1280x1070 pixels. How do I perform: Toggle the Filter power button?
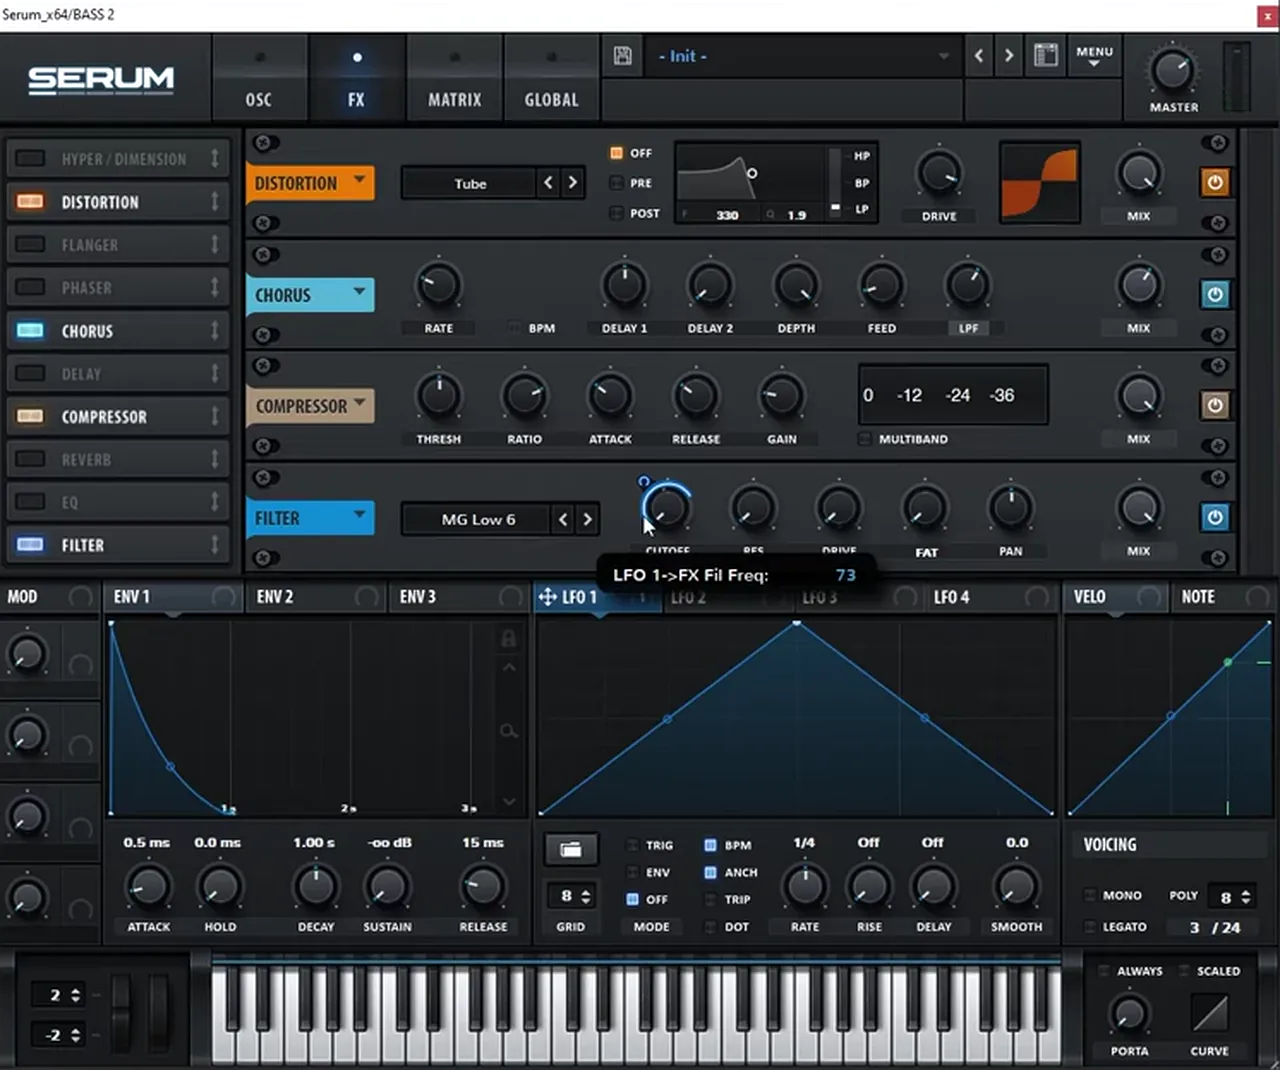(1215, 517)
